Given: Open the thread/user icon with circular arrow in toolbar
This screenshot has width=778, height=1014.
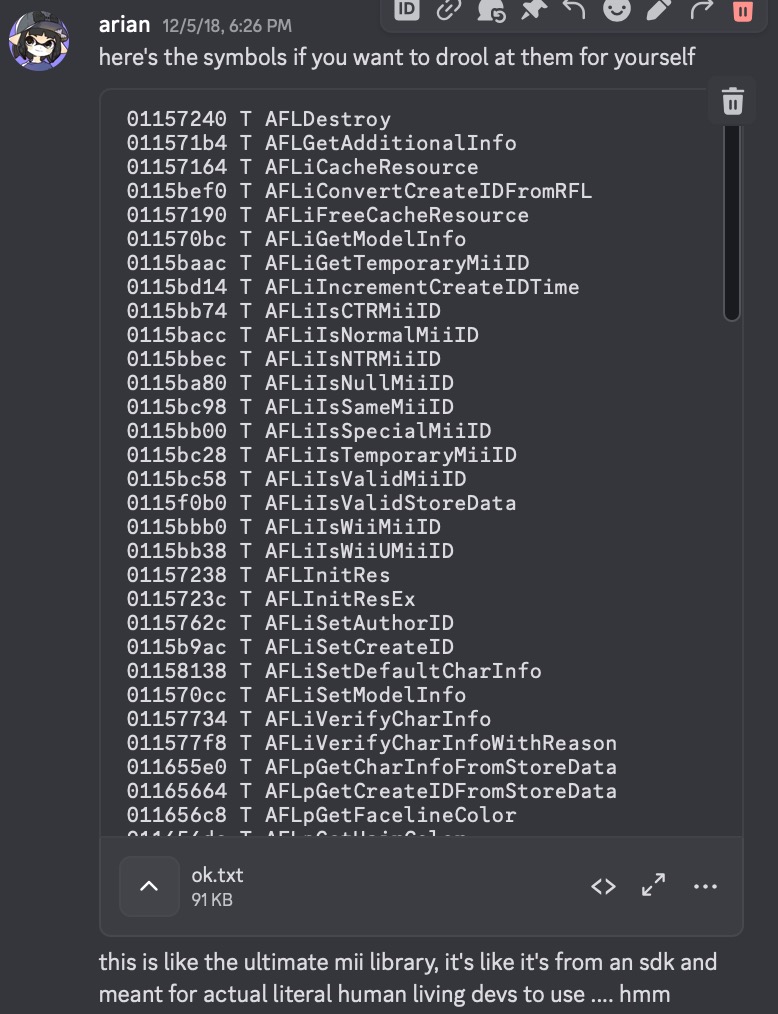Looking at the screenshot, I should (490, 9).
